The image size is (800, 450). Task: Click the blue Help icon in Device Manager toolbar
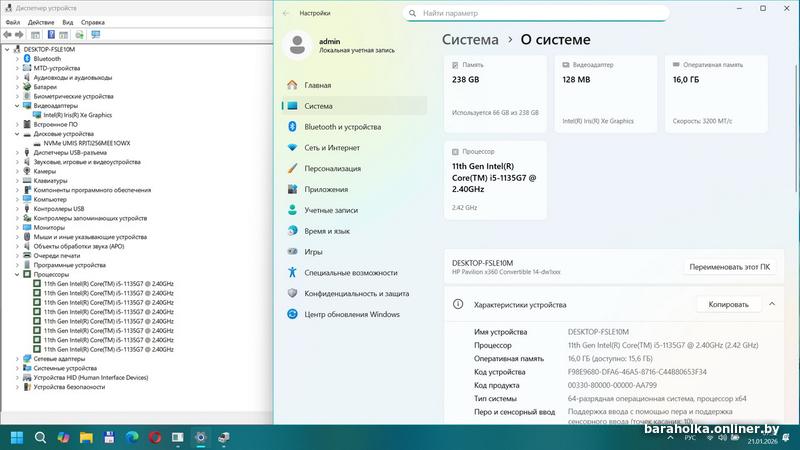tap(51, 35)
